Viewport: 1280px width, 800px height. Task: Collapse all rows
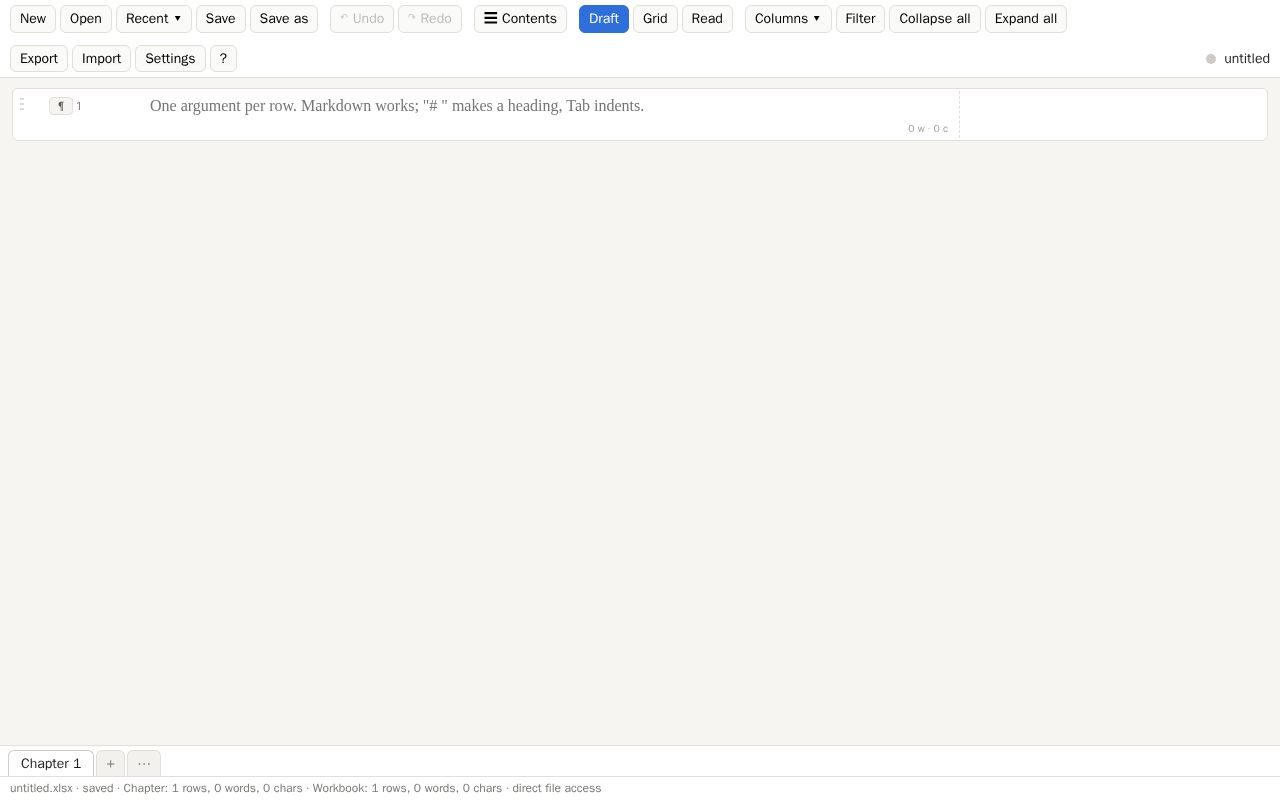pos(935,19)
